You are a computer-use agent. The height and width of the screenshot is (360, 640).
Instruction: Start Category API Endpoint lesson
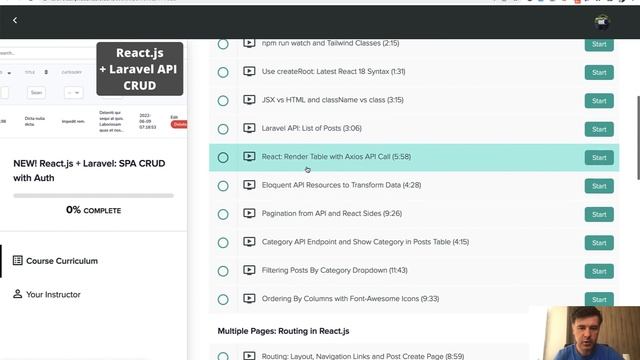[x=599, y=243]
